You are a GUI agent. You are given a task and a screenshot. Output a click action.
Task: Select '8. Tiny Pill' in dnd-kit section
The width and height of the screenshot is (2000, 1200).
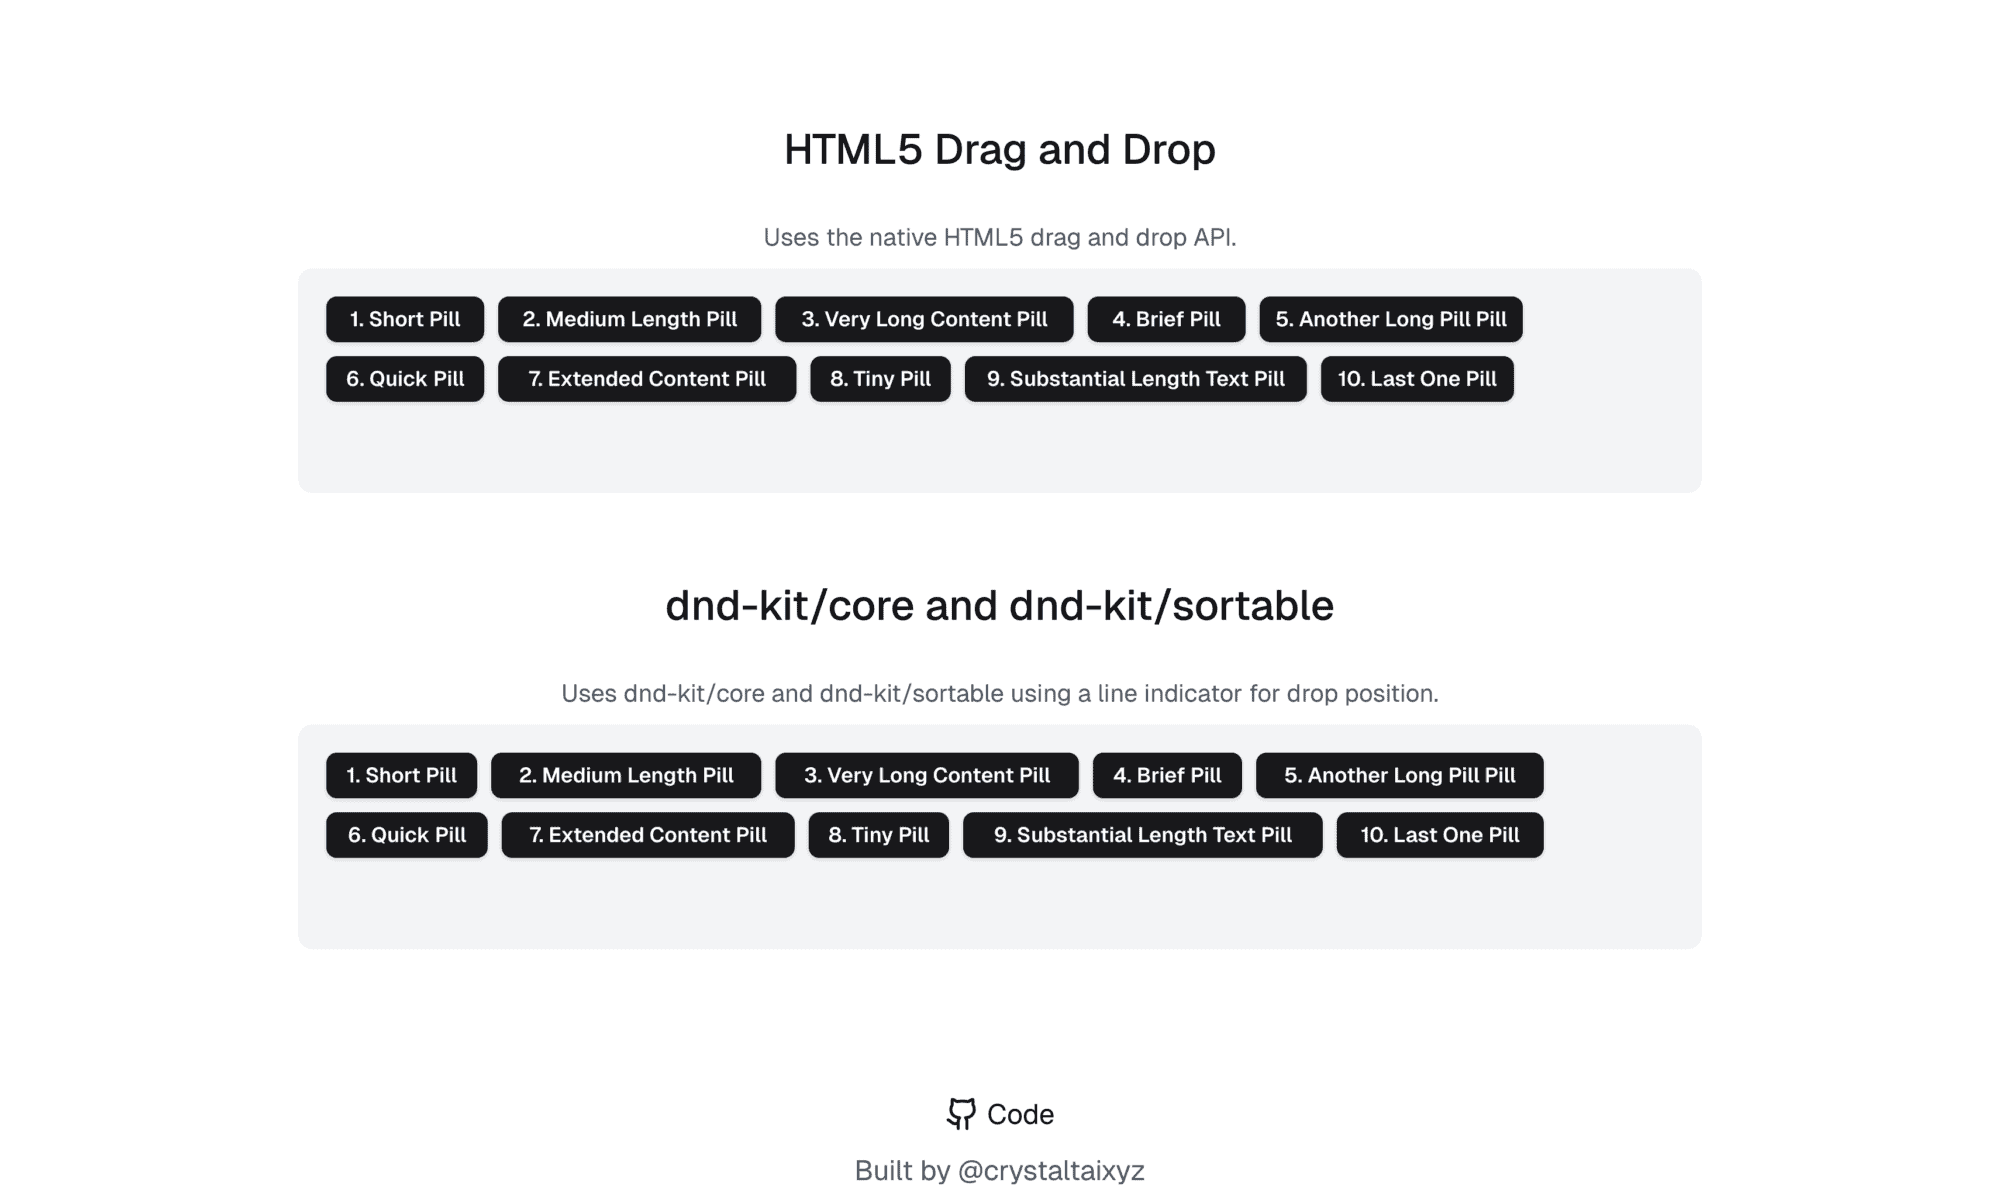879,835
